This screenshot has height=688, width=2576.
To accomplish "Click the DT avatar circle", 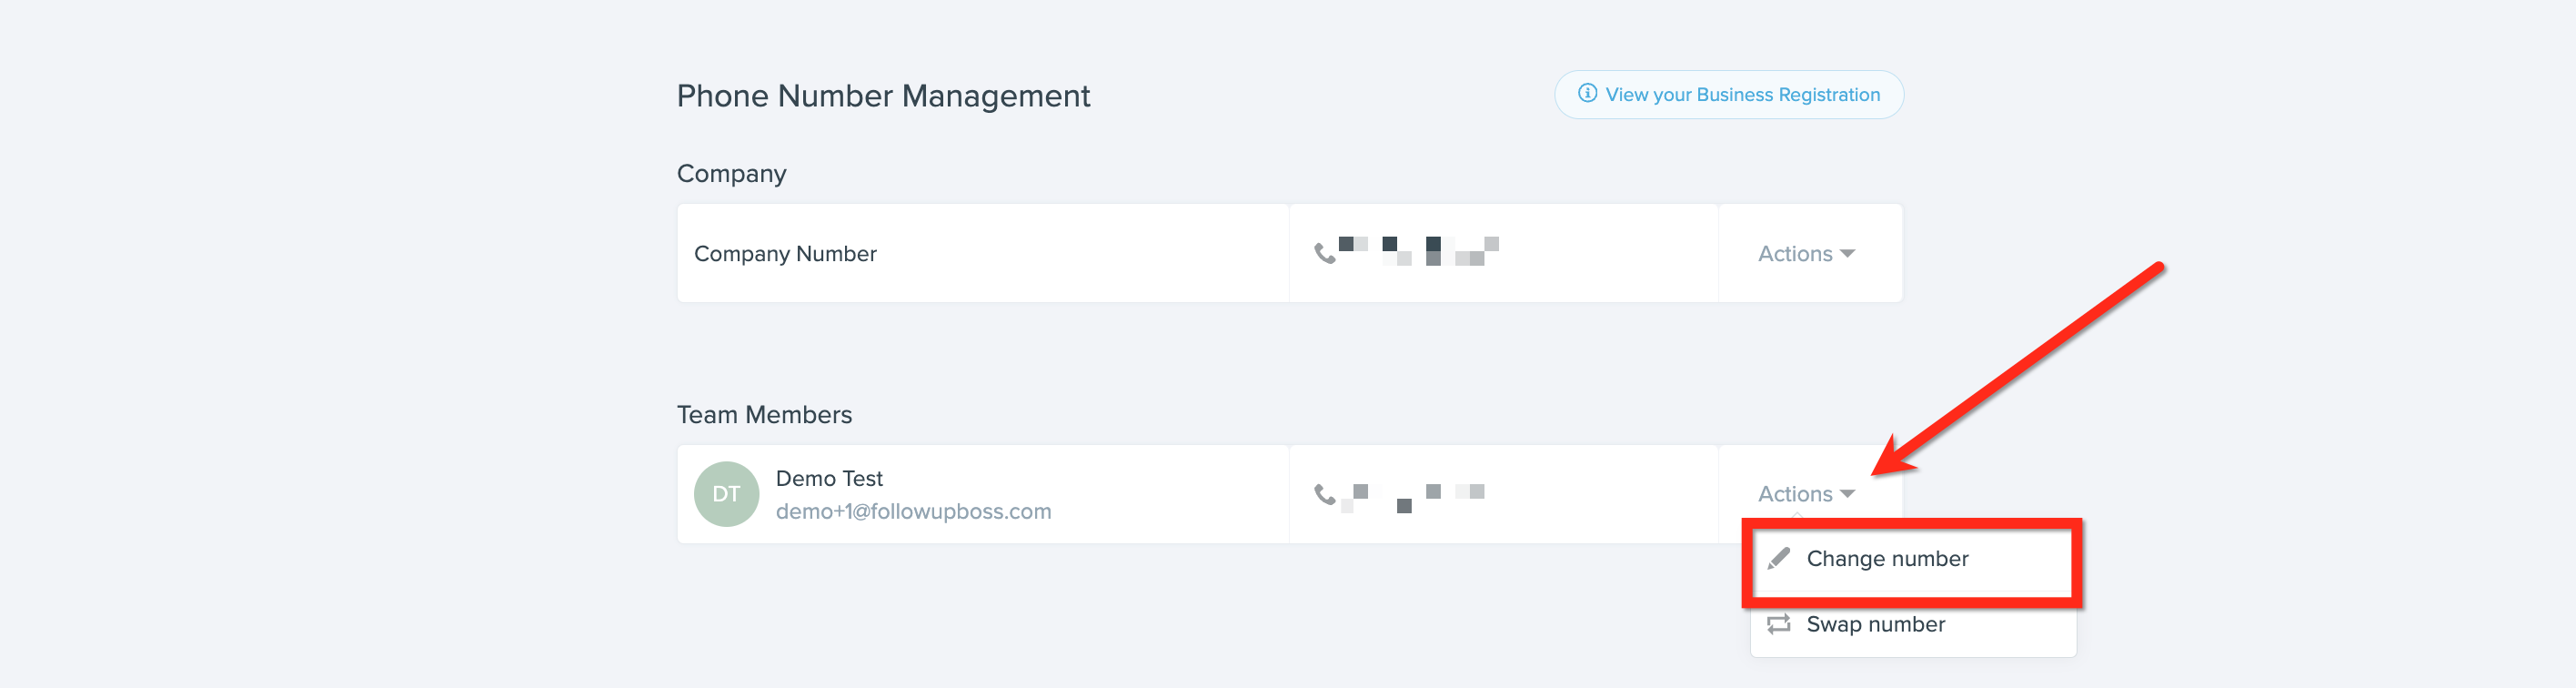I will pos(726,494).
